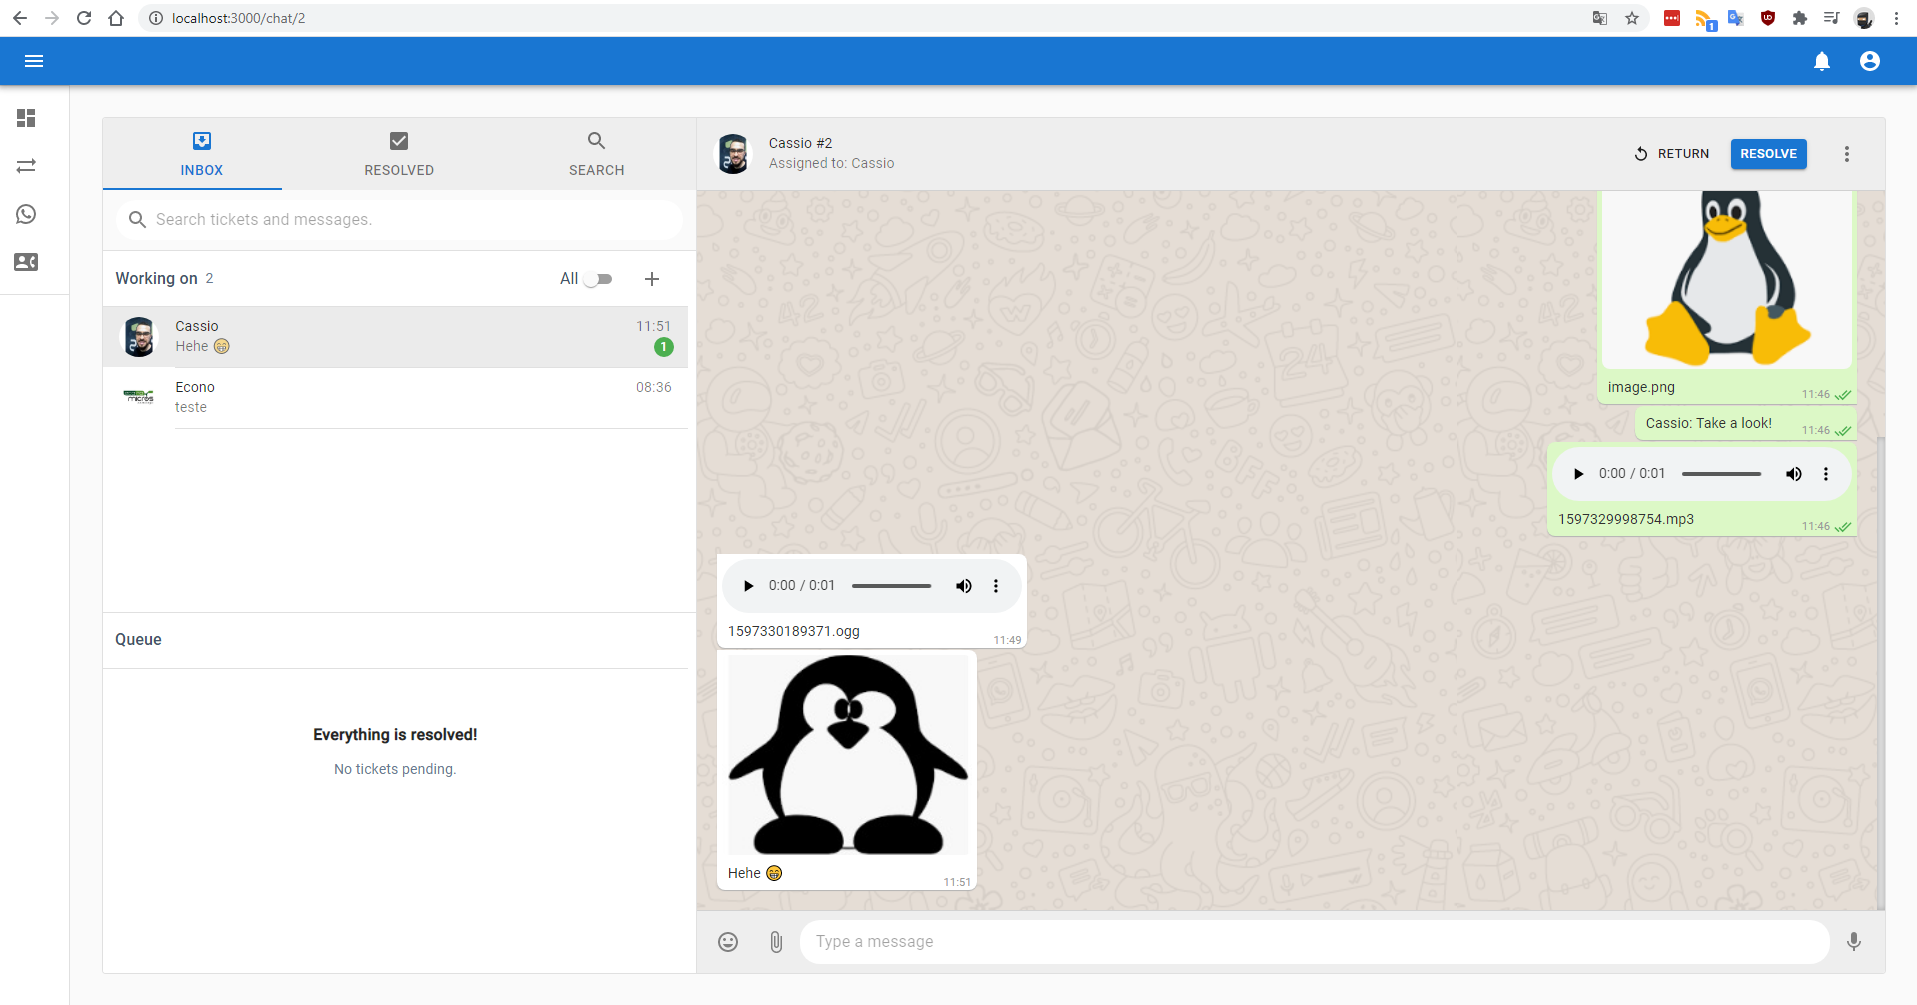Image resolution: width=1917 pixels, height=1005 pixels.
Task: Open more options on the .ogg audio player
Action: tap(995, 586)
